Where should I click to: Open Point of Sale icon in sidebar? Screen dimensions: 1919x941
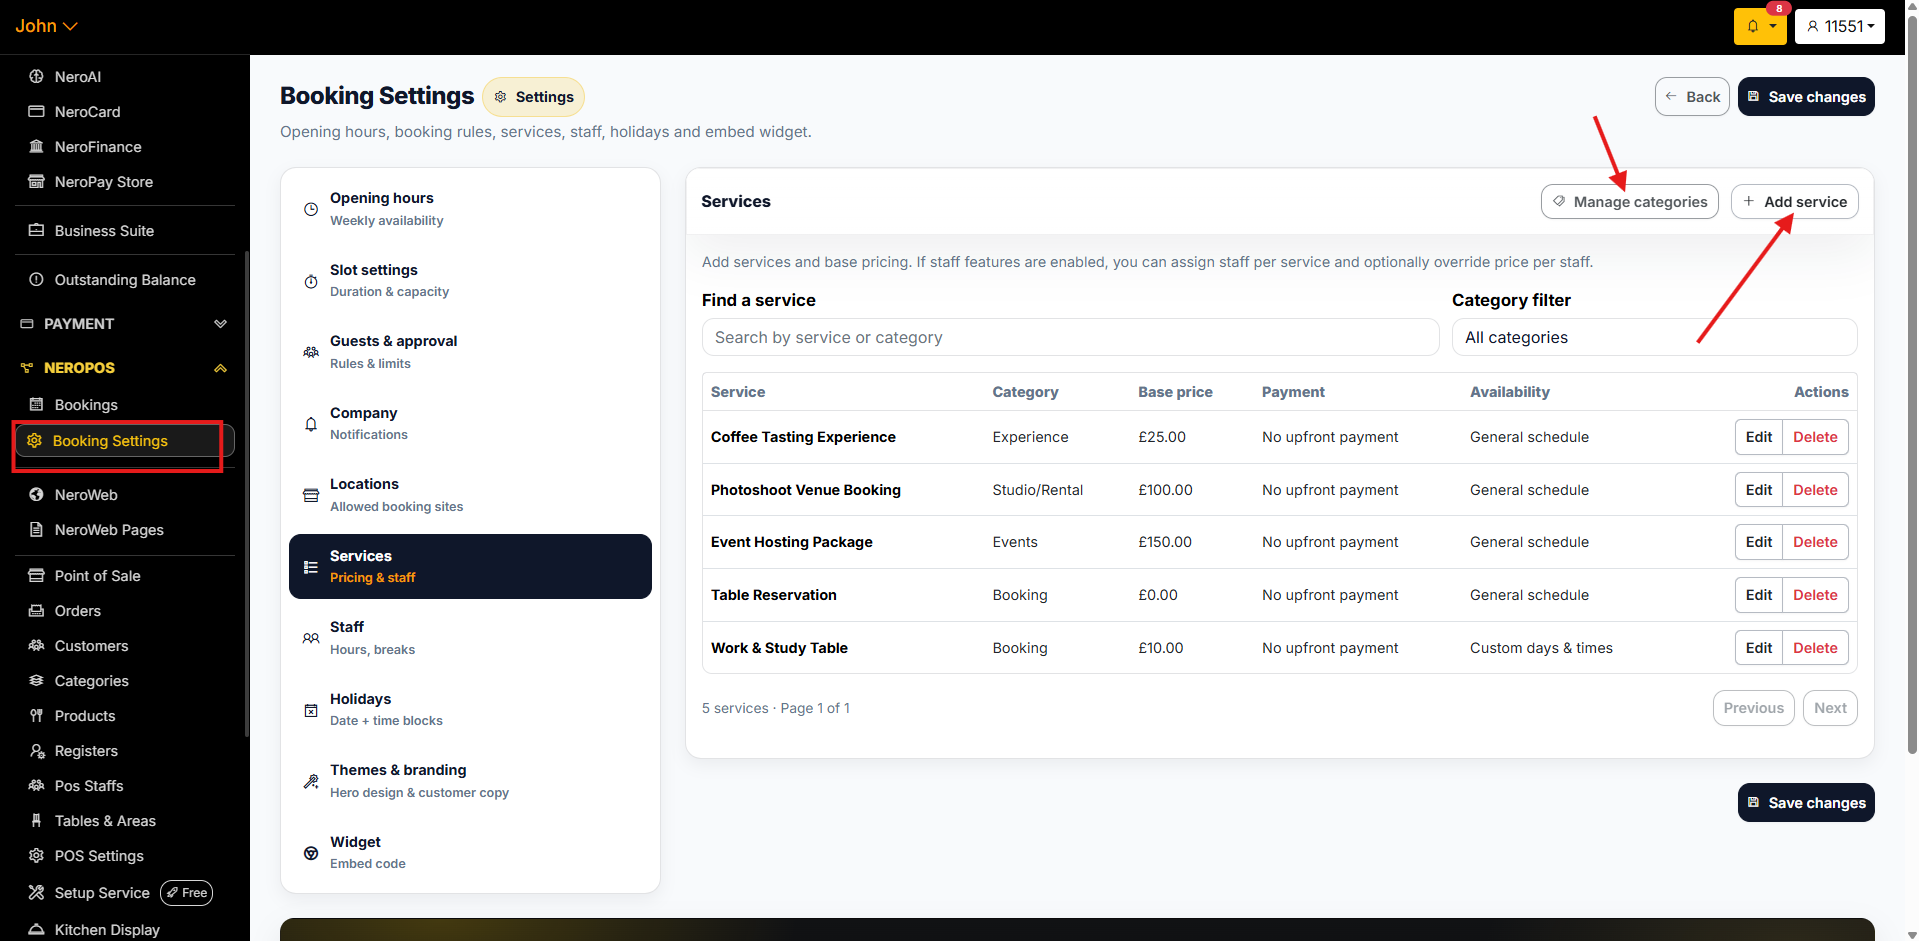click(x=36, y=576)
